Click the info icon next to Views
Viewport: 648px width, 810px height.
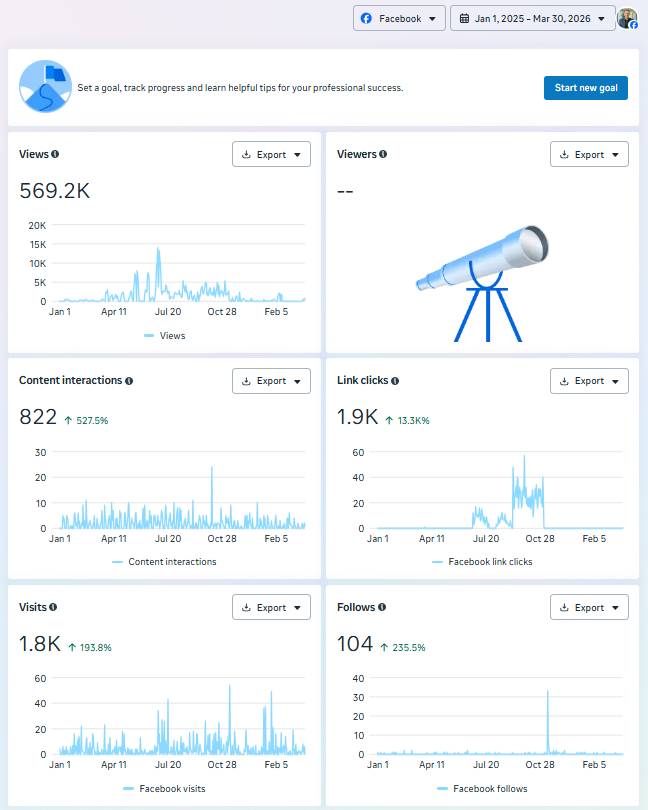pyautogui.click(x=55, y=154)
